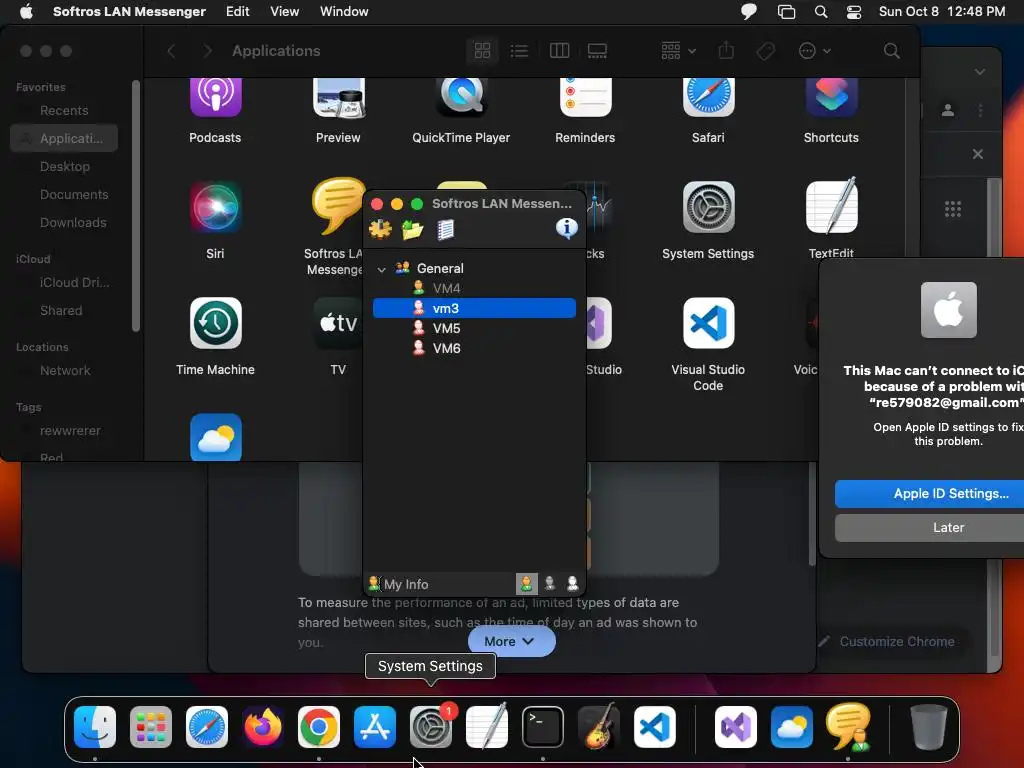Click Apple ID Settings button
Screen dimensions: 1024x768
(929, 494)
